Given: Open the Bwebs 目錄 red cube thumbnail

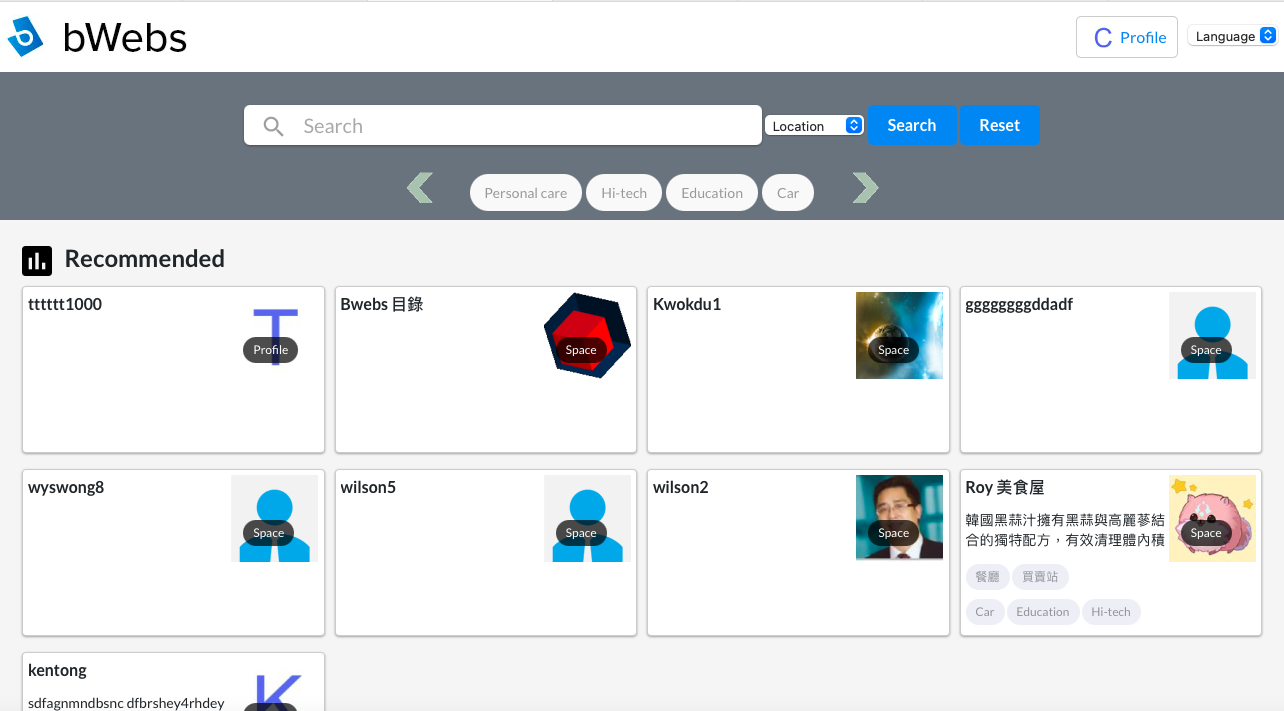Looking at the screenshot, I should coord(587,335).
